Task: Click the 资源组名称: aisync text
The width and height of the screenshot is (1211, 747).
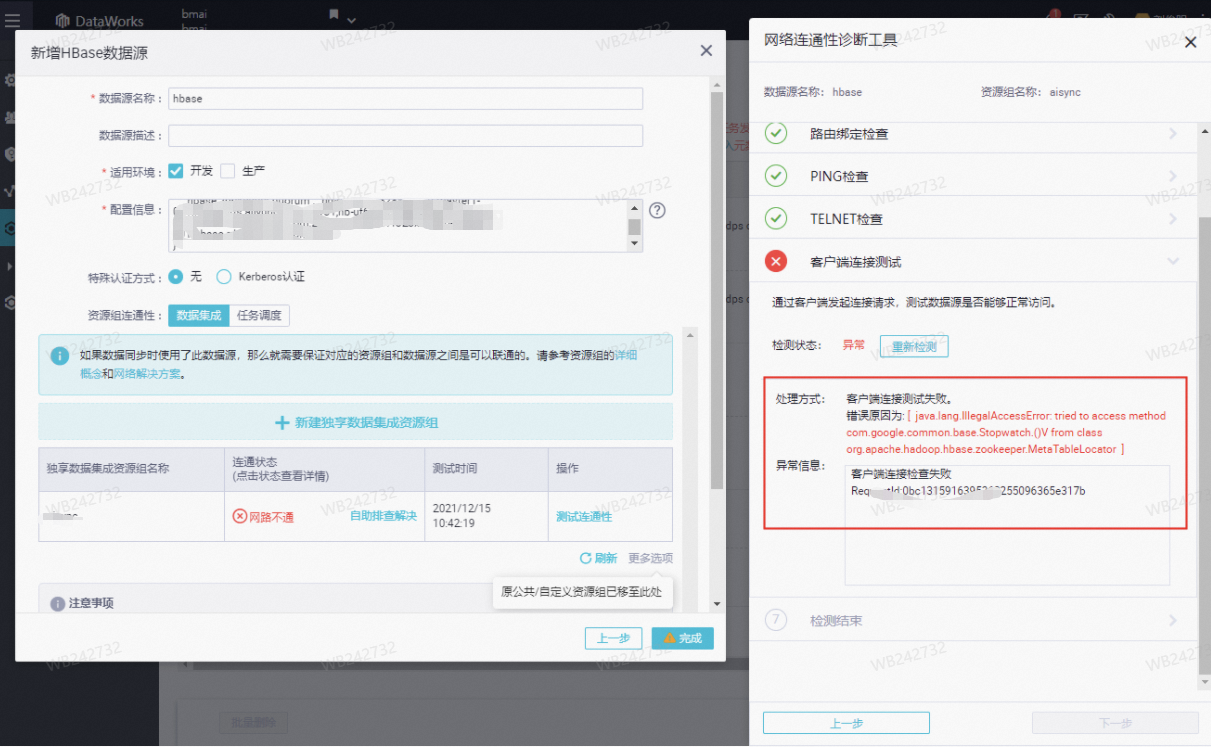Action: (1031, 92)
